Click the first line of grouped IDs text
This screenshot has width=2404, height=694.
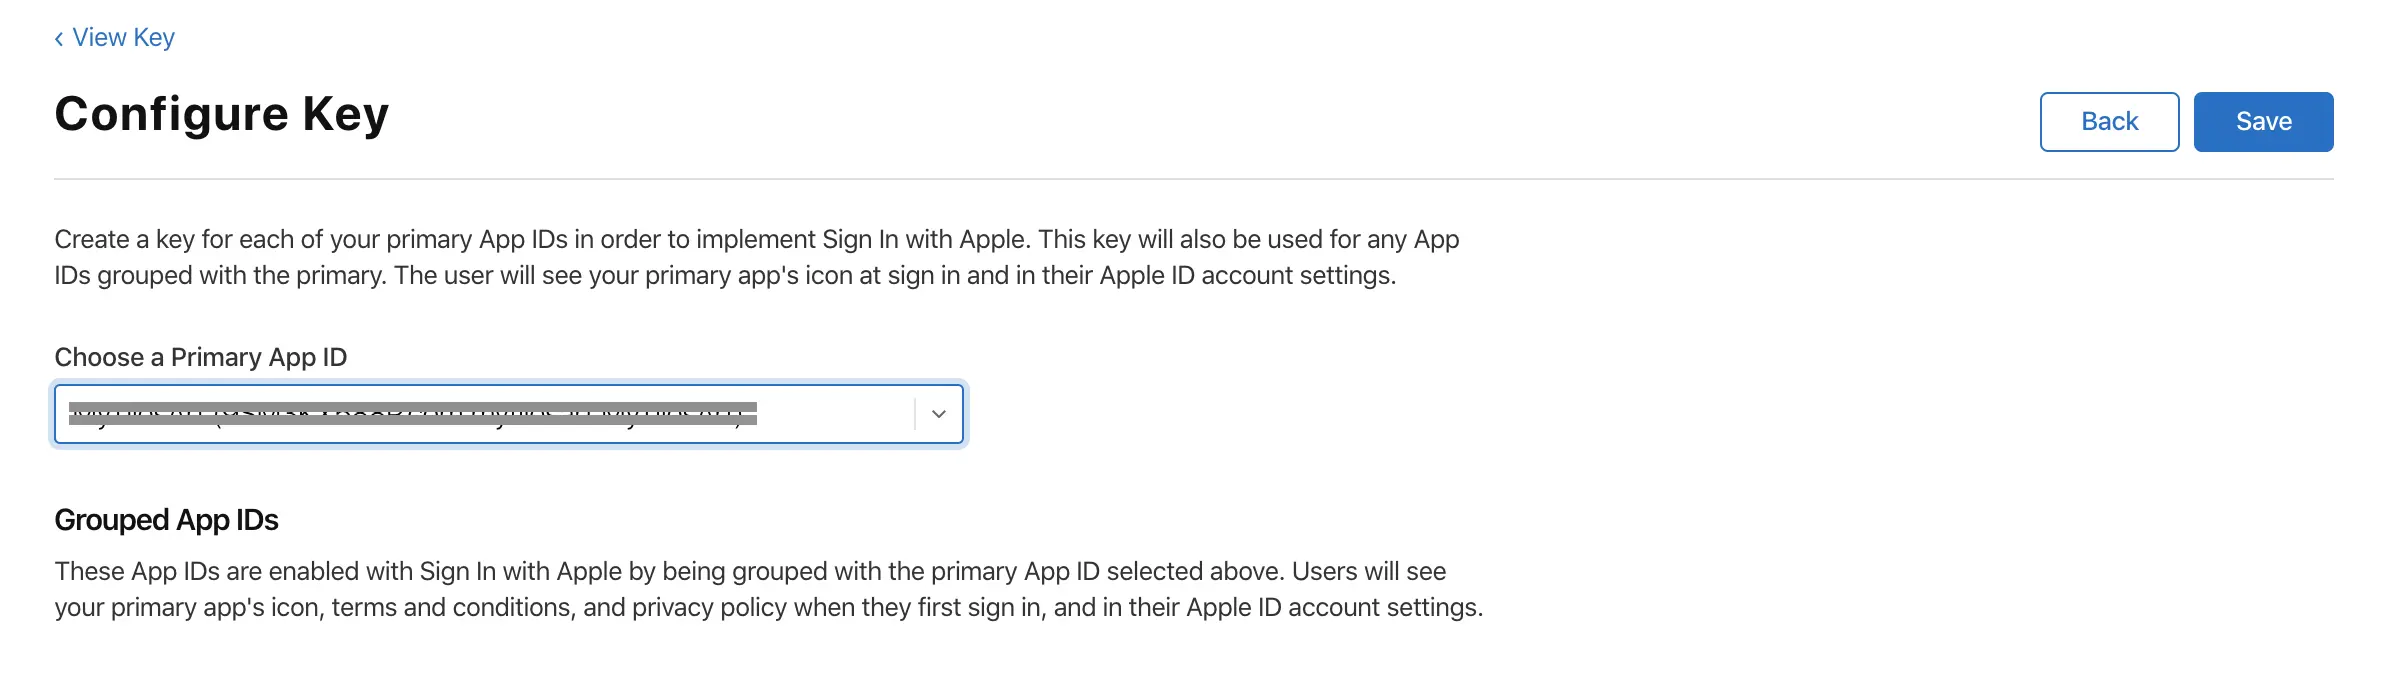(x=750, y=572)
